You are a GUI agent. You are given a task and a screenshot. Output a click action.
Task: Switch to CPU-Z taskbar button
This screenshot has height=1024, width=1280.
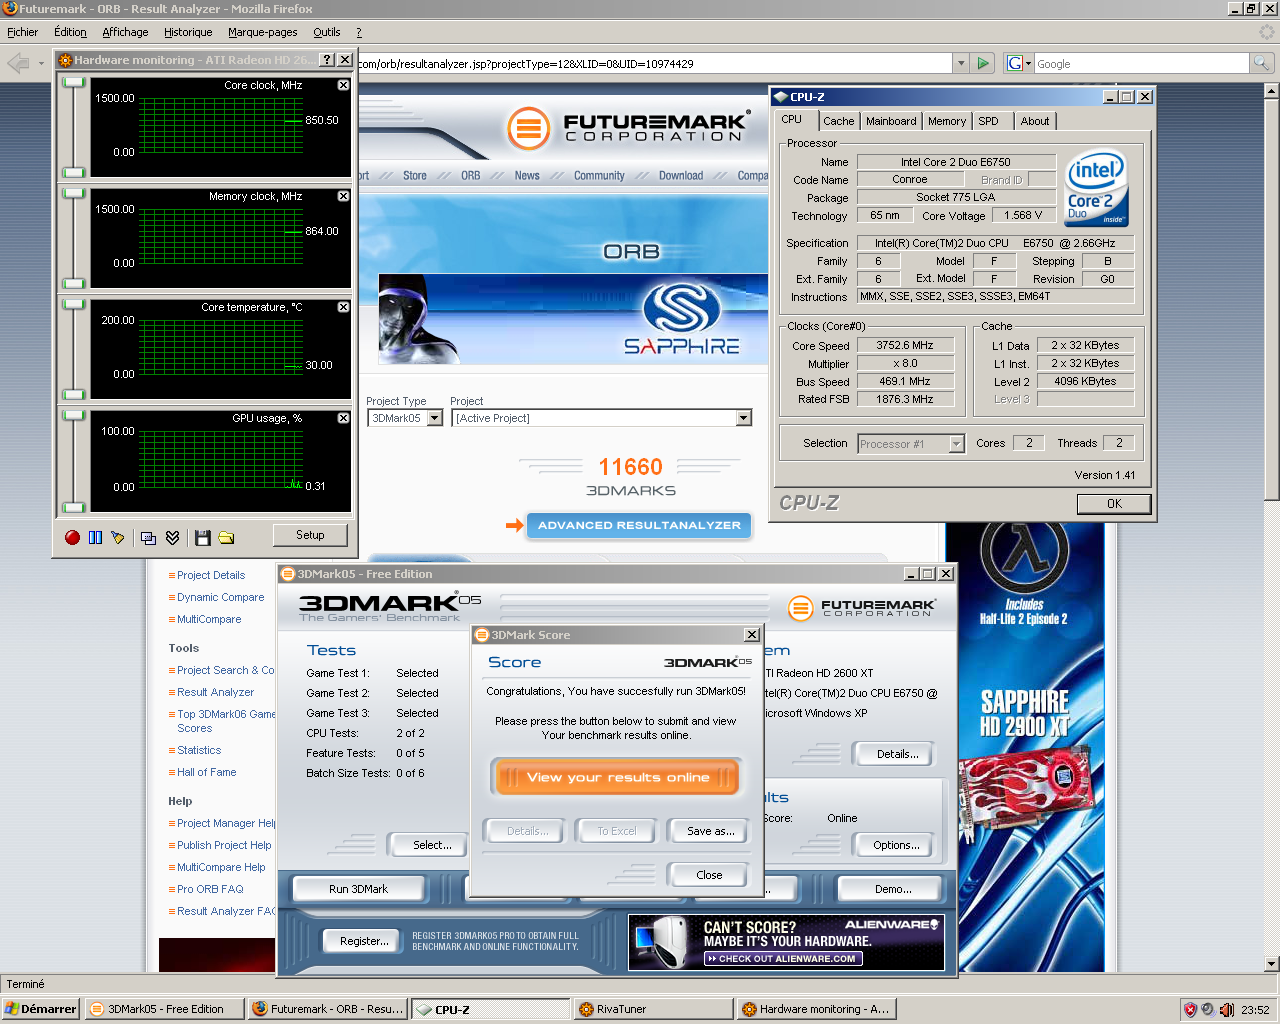[x=491, y=1009]
